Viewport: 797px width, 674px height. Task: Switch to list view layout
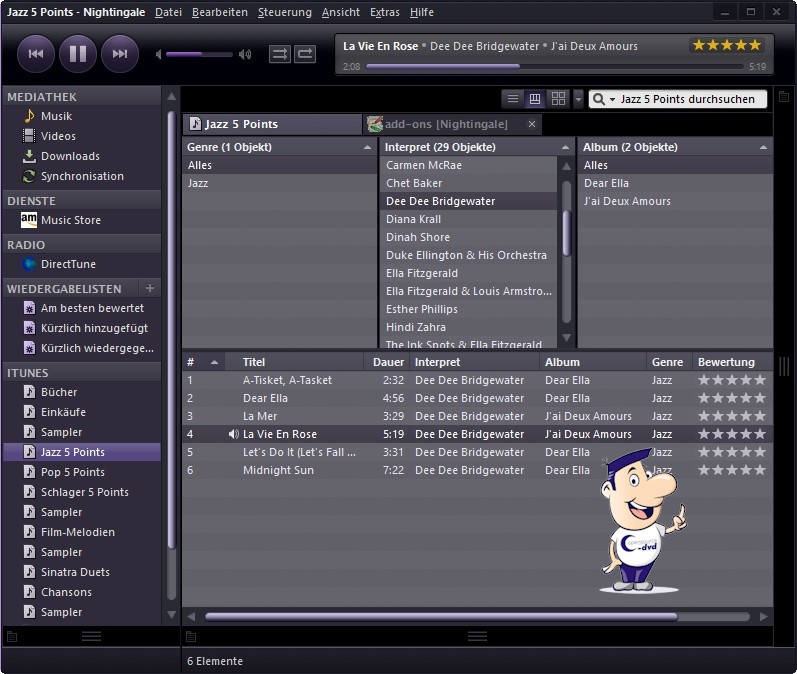pyautogui.click(x=512, y=99)
